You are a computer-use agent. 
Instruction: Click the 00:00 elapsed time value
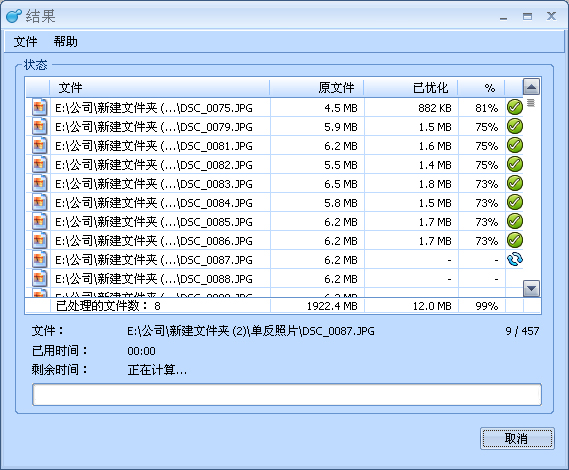(x=142, y=351)
